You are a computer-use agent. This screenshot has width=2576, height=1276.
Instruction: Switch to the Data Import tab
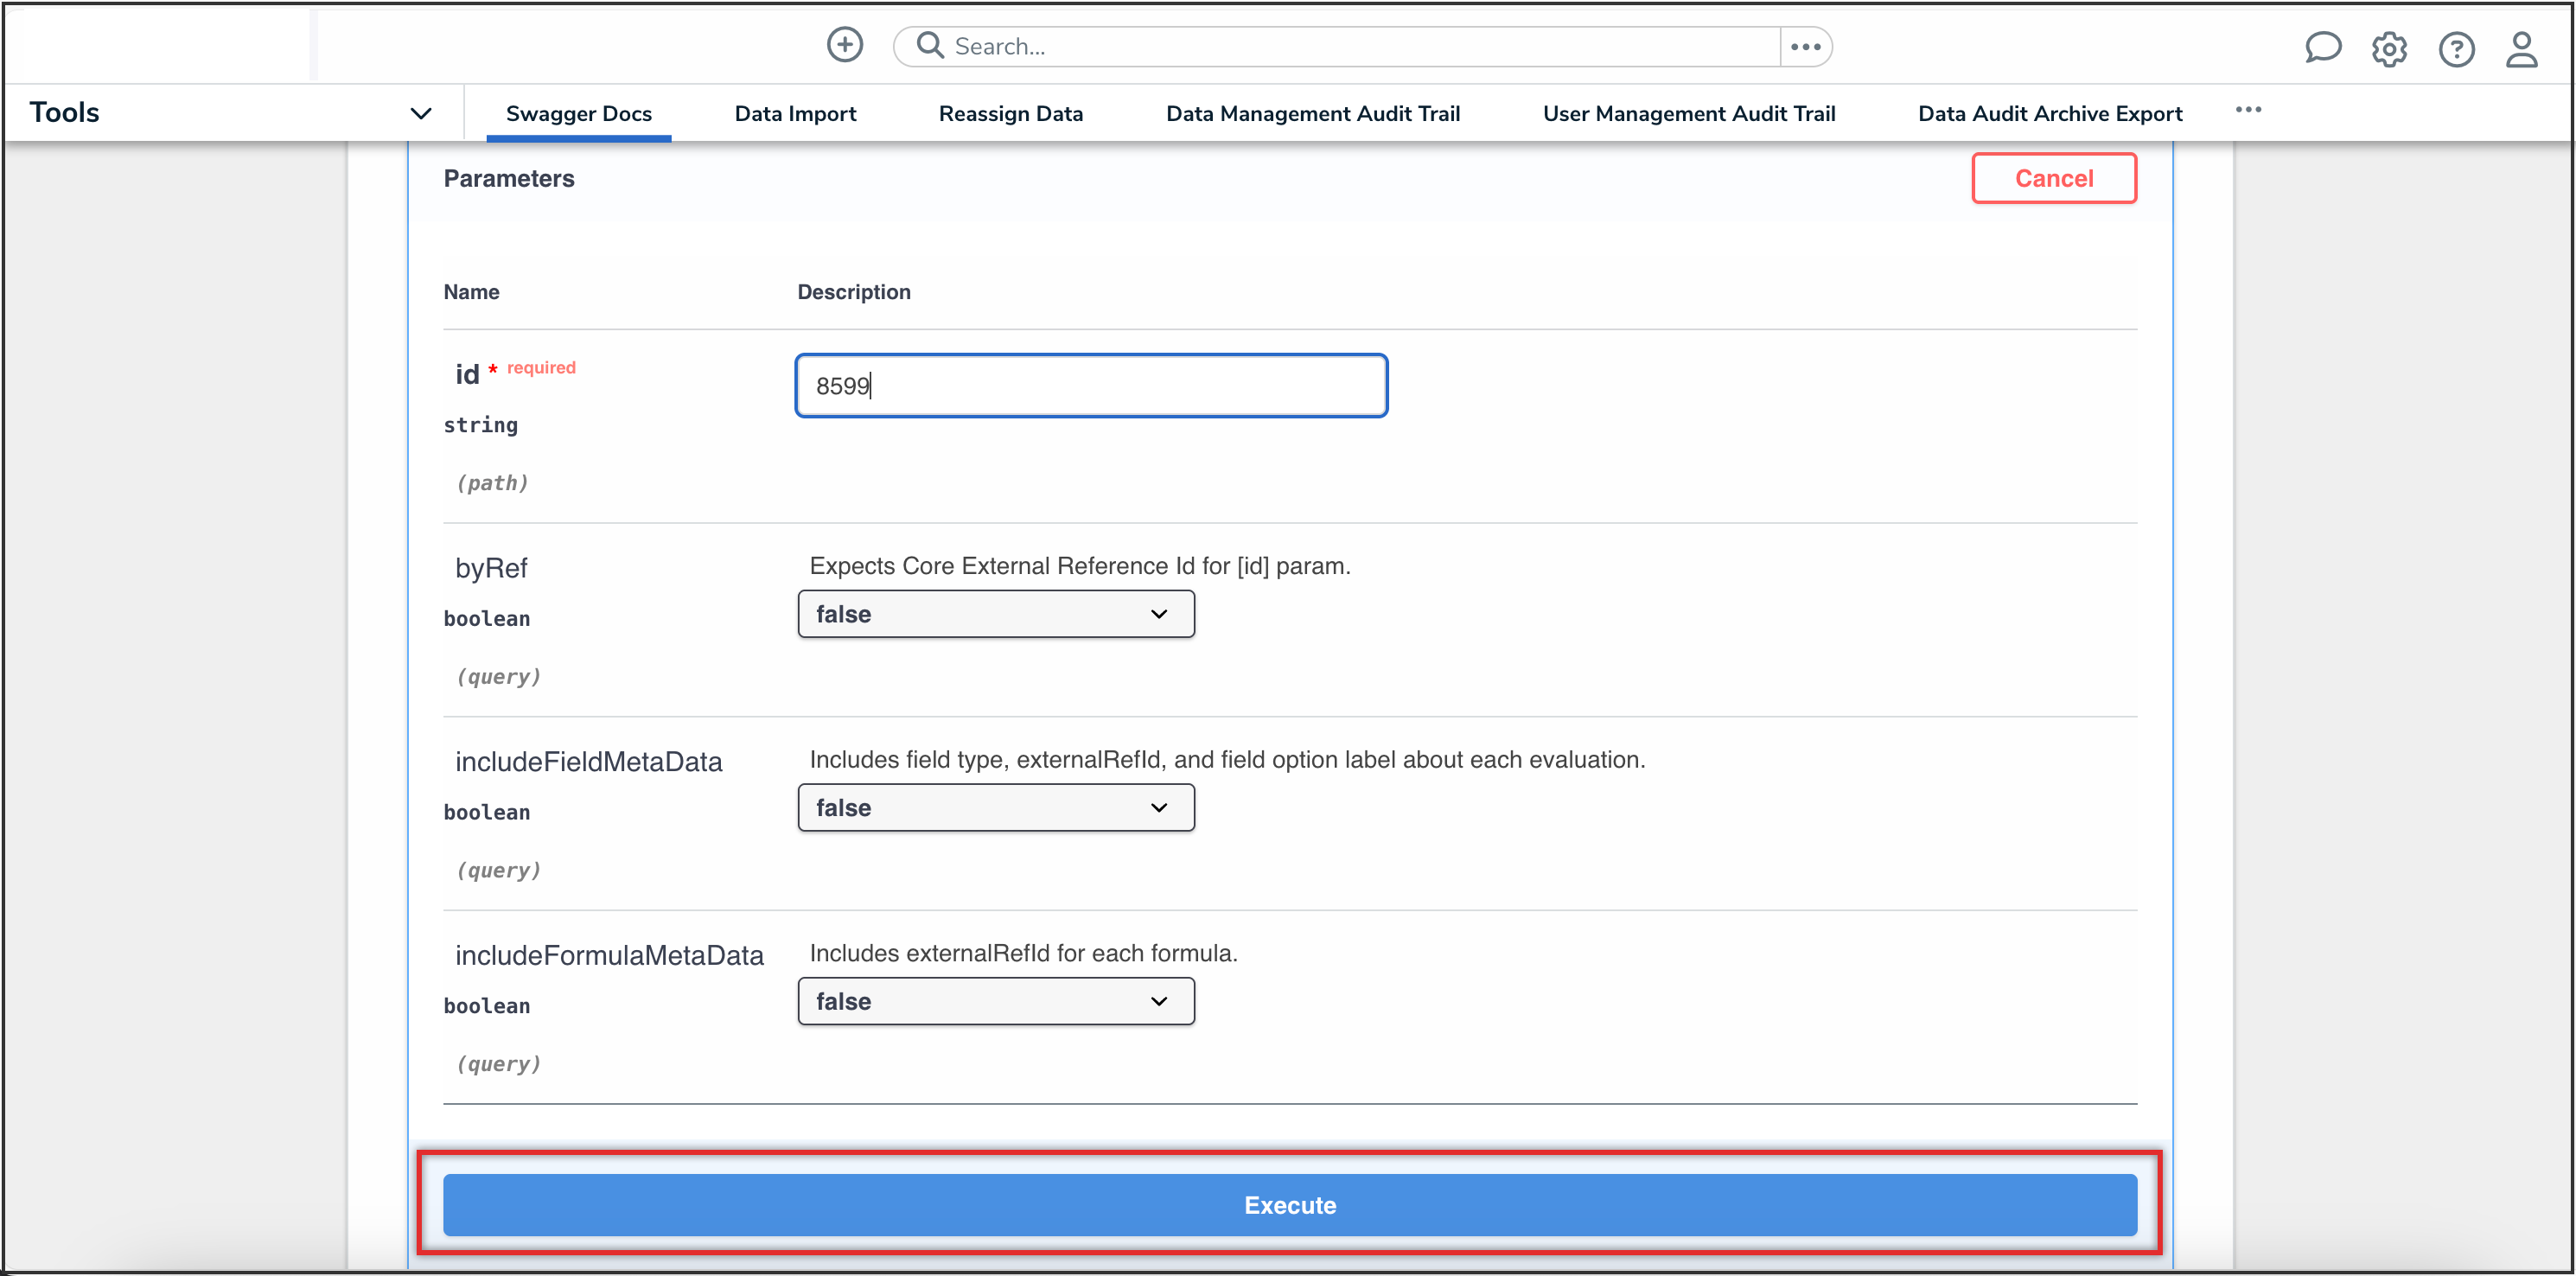pos(795,114)
